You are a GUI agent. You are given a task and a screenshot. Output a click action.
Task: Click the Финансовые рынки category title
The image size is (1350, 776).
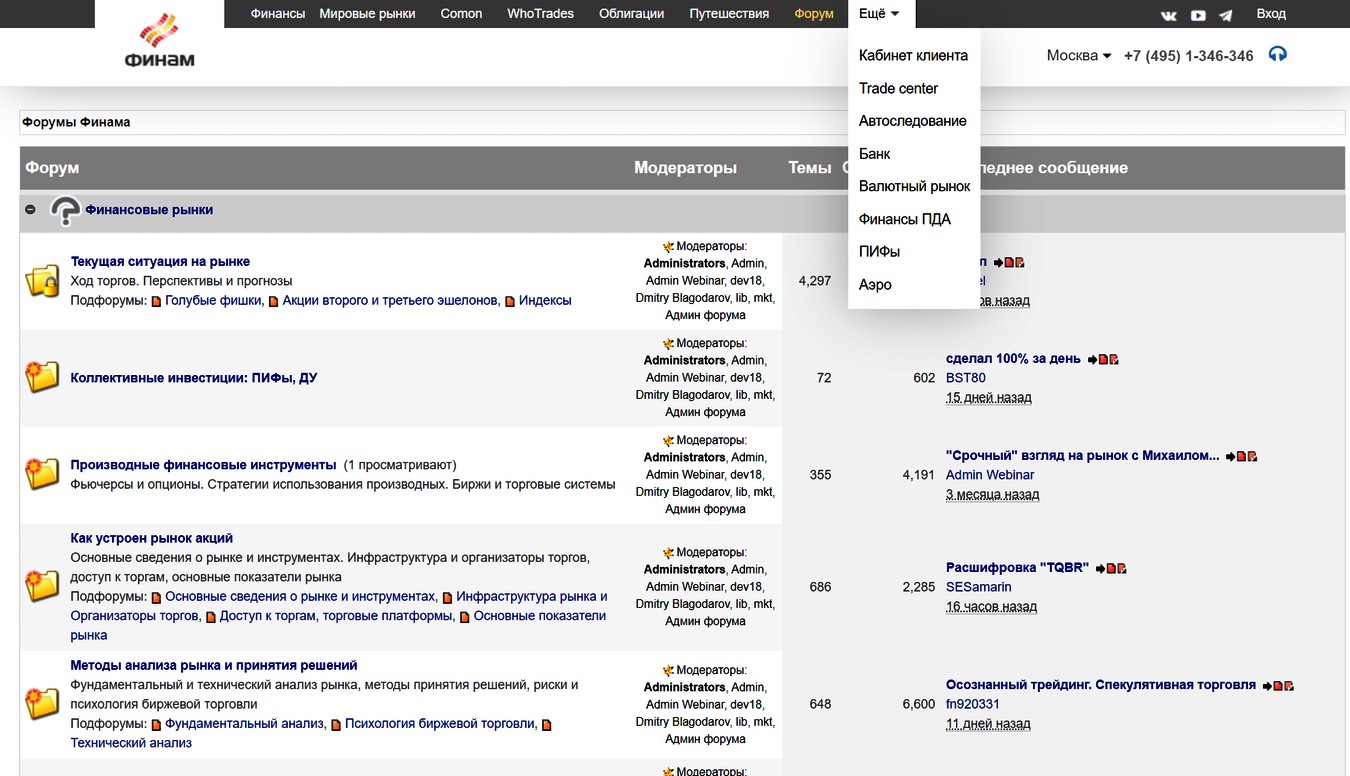149,210
